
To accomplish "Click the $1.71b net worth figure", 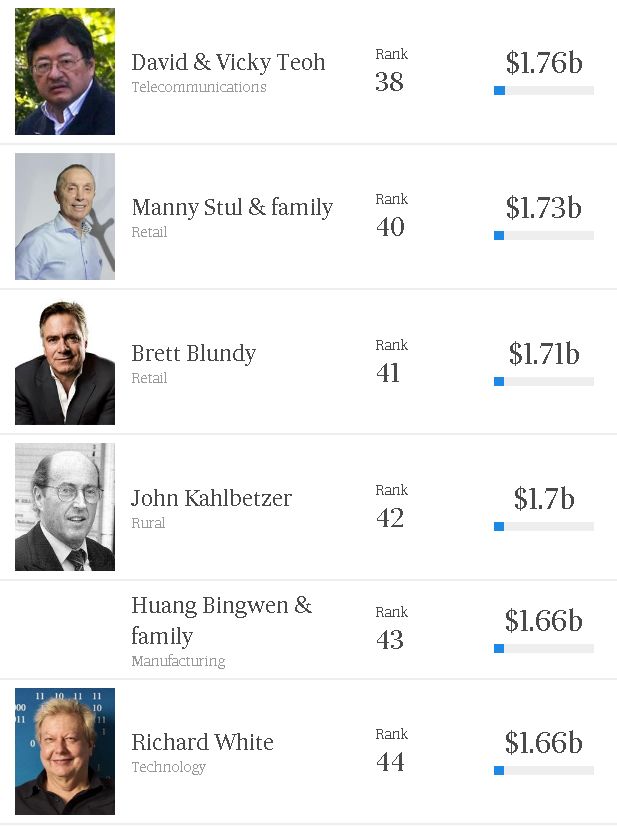I will coord(544,353).
